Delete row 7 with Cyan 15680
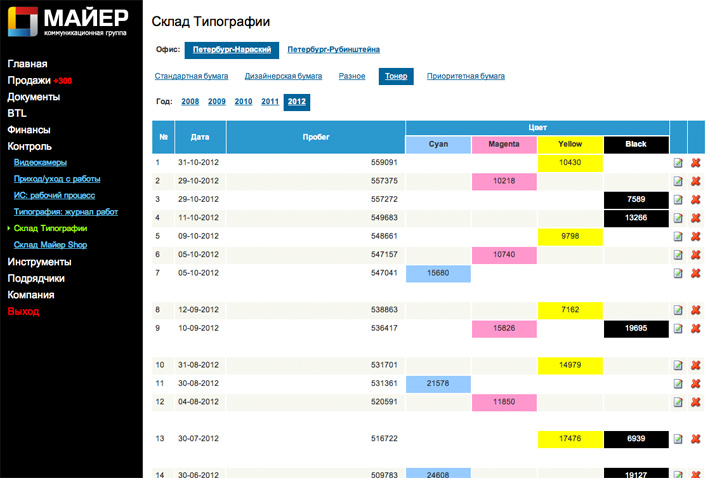This screenshot has width=710, height=478. coord(695,273)
